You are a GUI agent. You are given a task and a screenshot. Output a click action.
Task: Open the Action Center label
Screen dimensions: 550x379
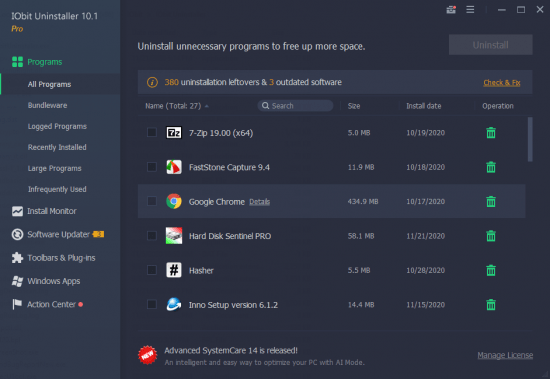[52, 304]
